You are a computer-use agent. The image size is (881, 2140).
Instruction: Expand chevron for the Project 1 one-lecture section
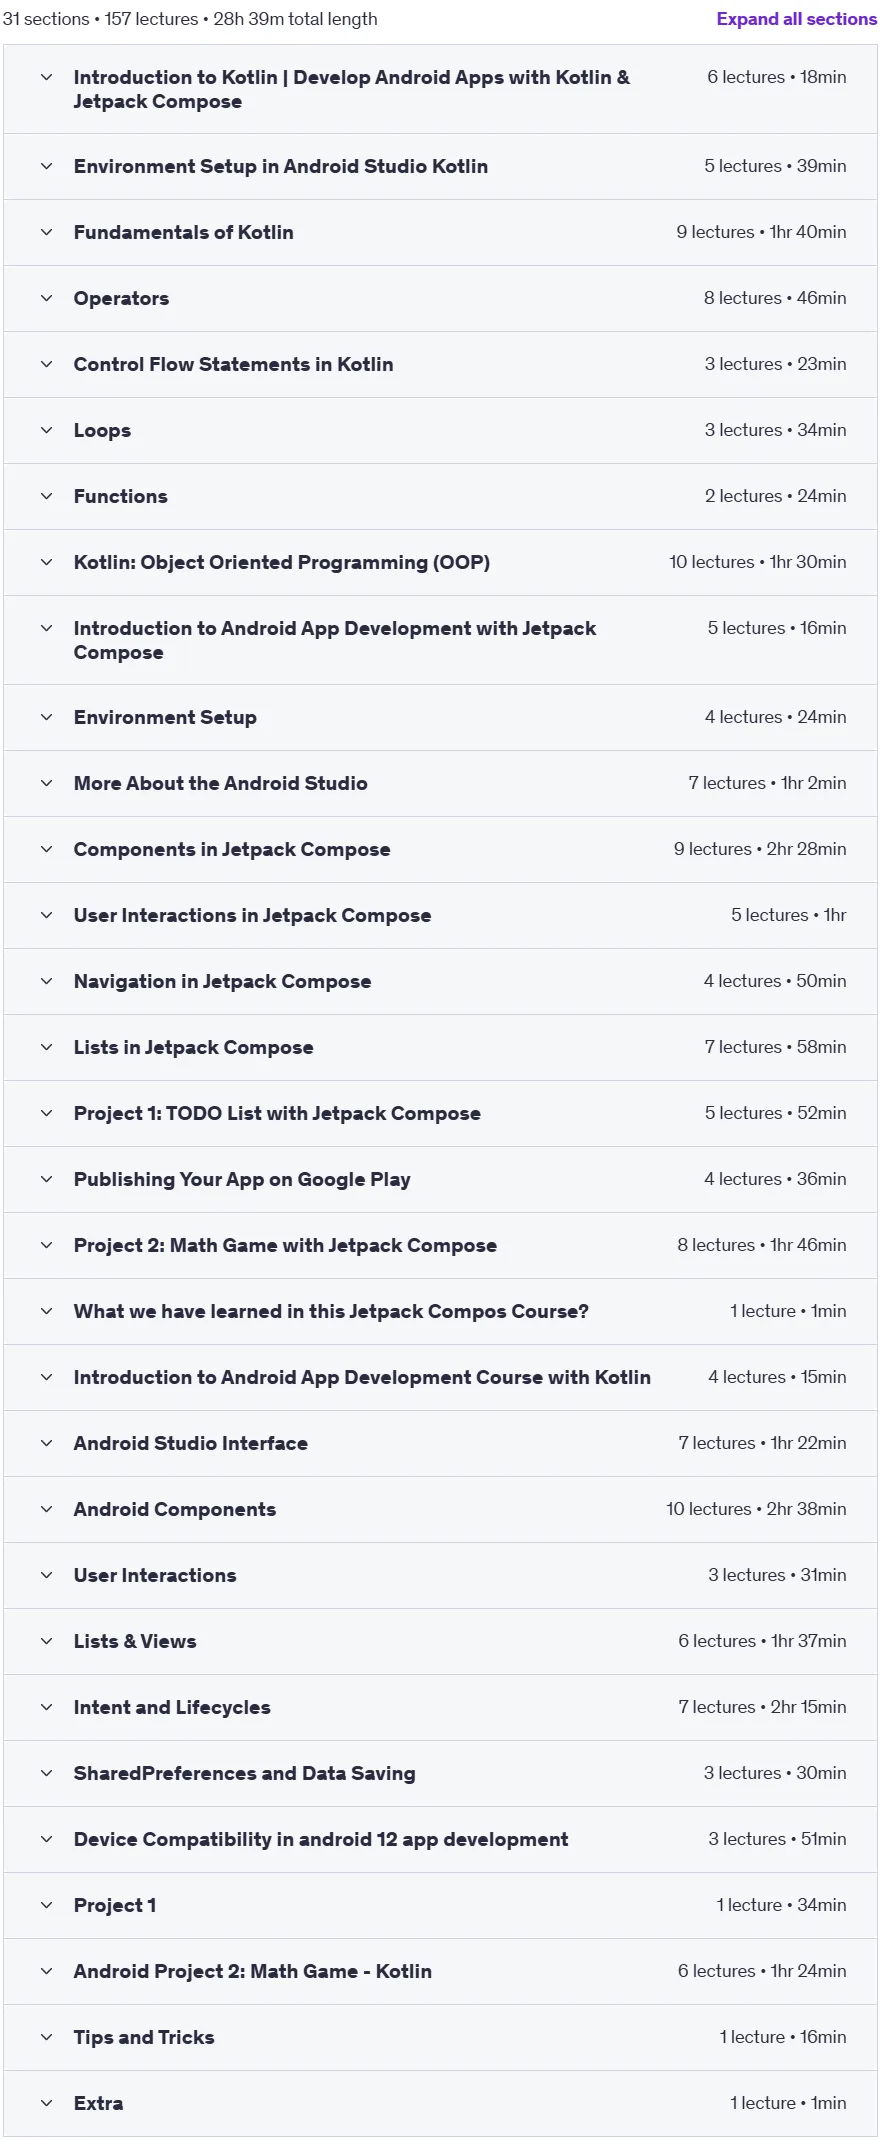(46, 1905)
